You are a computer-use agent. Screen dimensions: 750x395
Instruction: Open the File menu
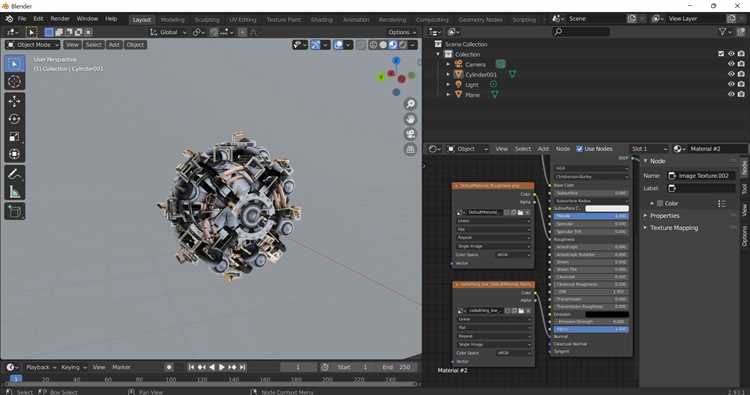point(22,19)
